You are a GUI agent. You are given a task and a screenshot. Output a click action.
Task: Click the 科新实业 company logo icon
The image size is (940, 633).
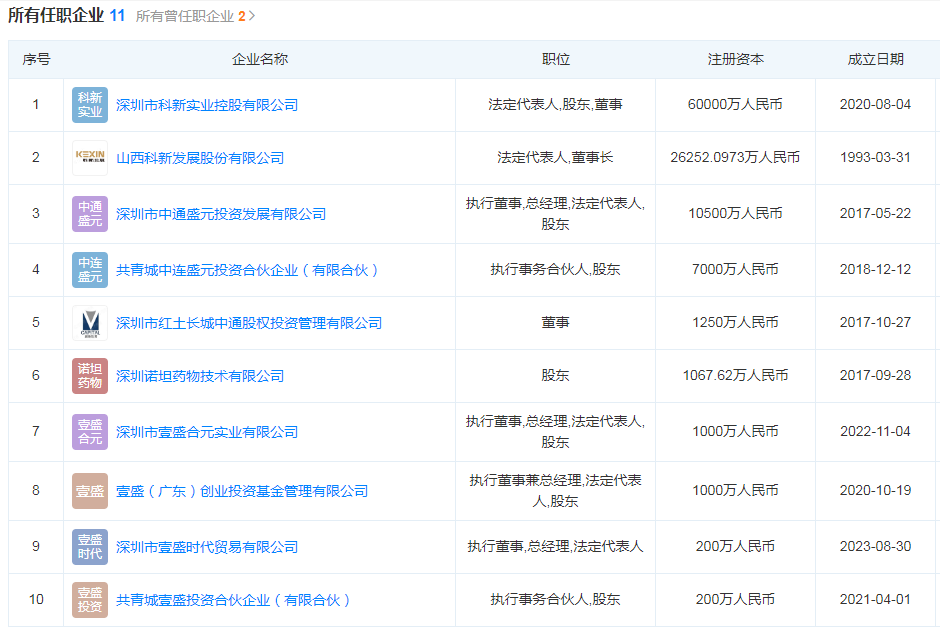tap(90, 105)
